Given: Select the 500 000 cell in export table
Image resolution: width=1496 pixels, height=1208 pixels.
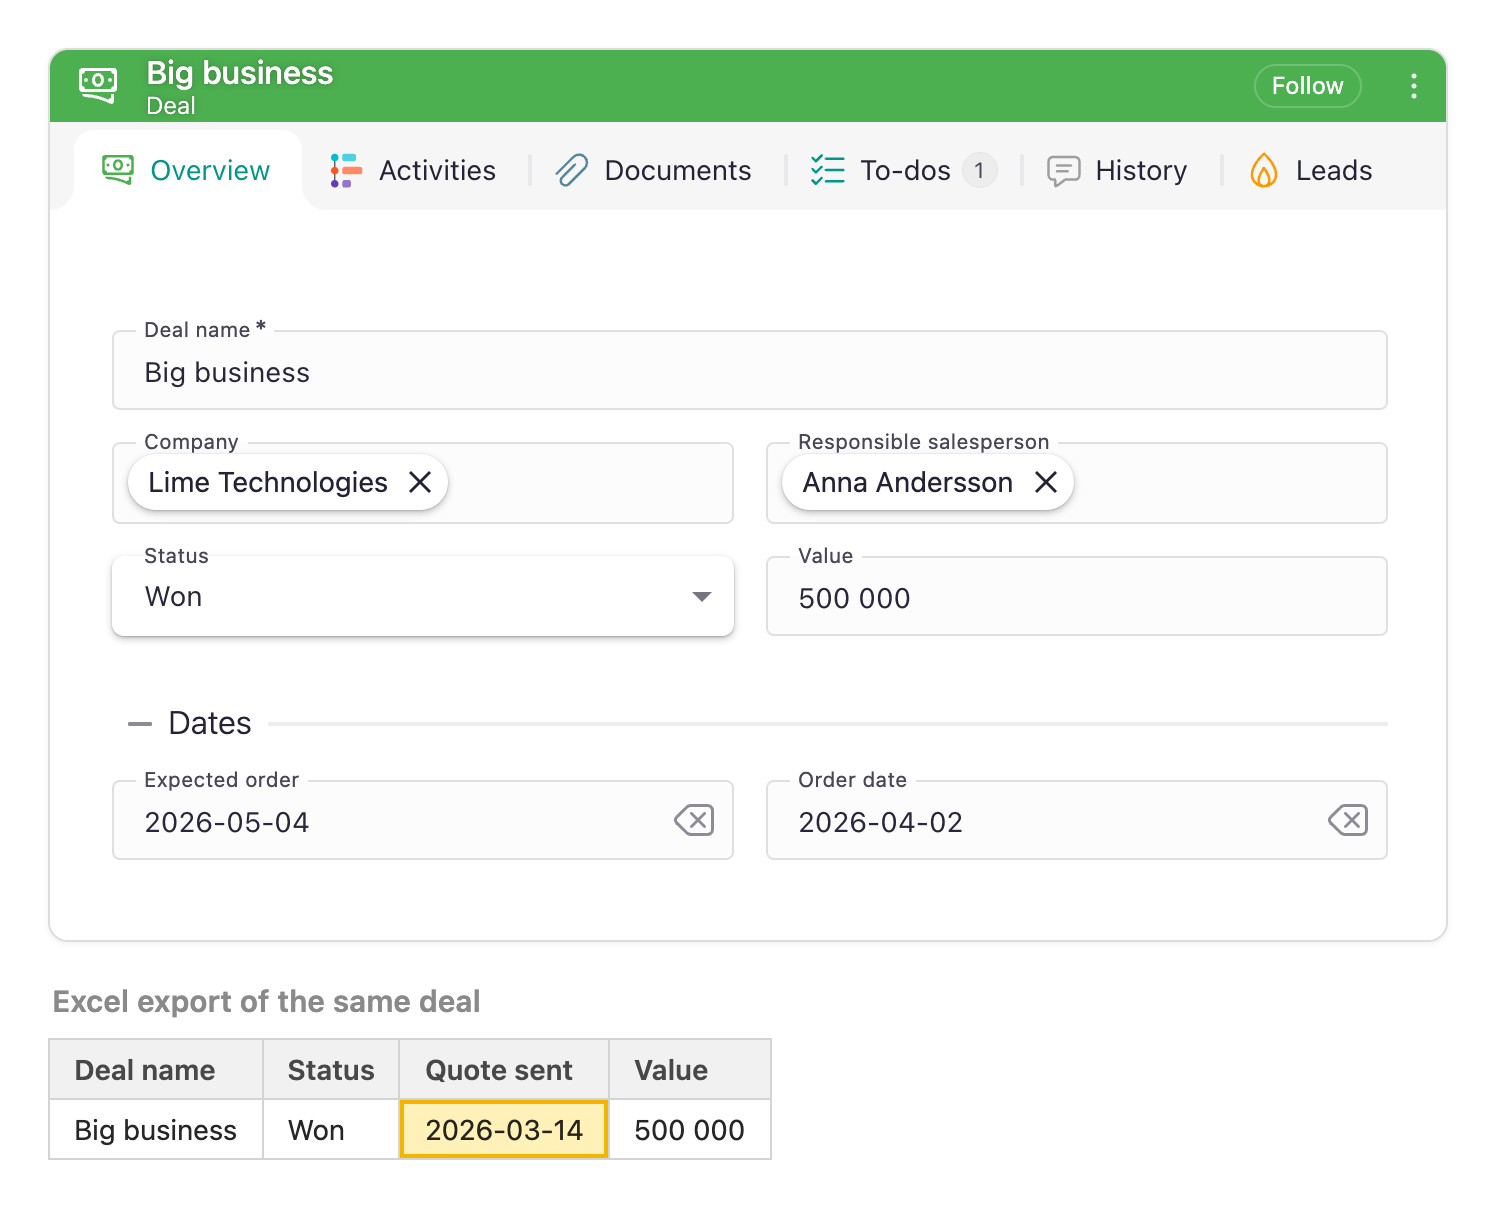Looking at the screenshot, I should 690,1130.
